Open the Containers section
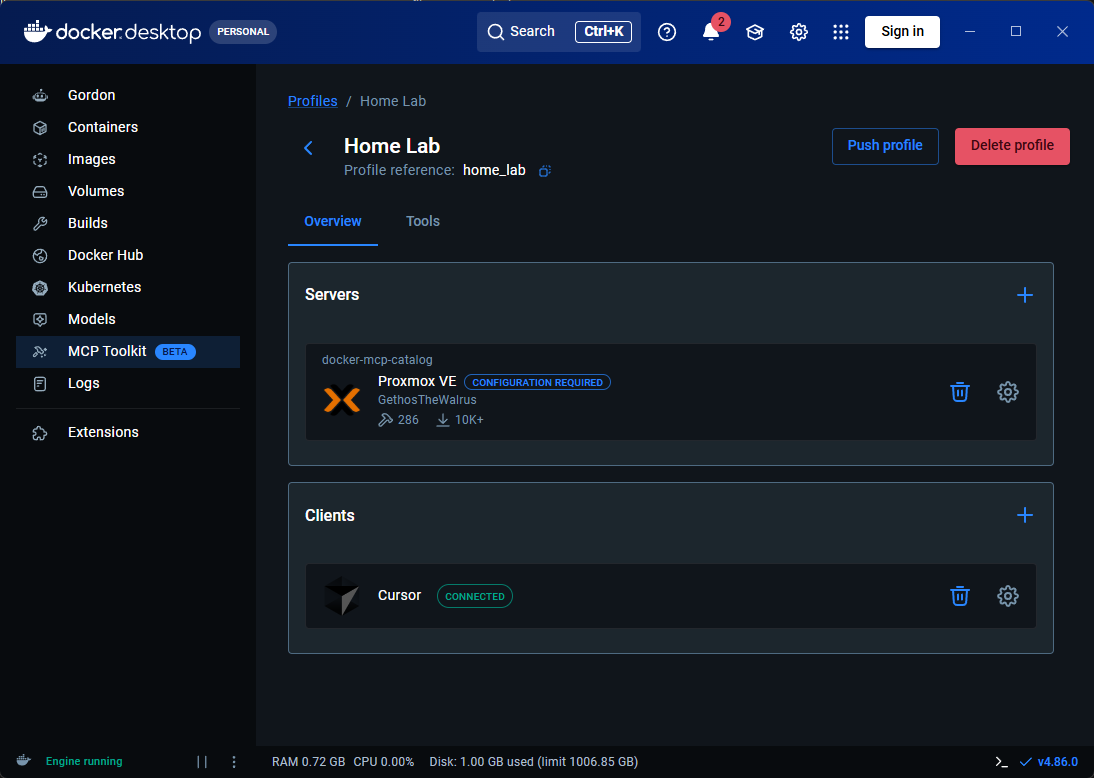 click(x=128, y=127)
